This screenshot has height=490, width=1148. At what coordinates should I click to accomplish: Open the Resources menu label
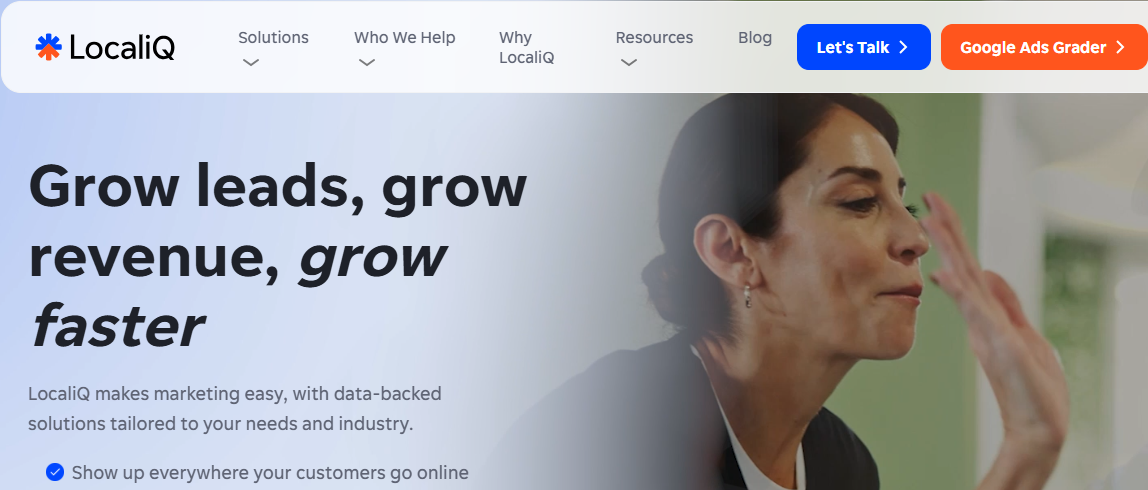click(654, 37)
